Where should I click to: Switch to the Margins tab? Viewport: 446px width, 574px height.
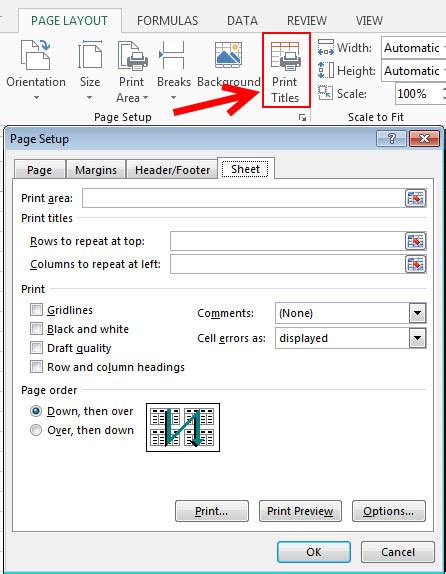(x=96, y=170)
